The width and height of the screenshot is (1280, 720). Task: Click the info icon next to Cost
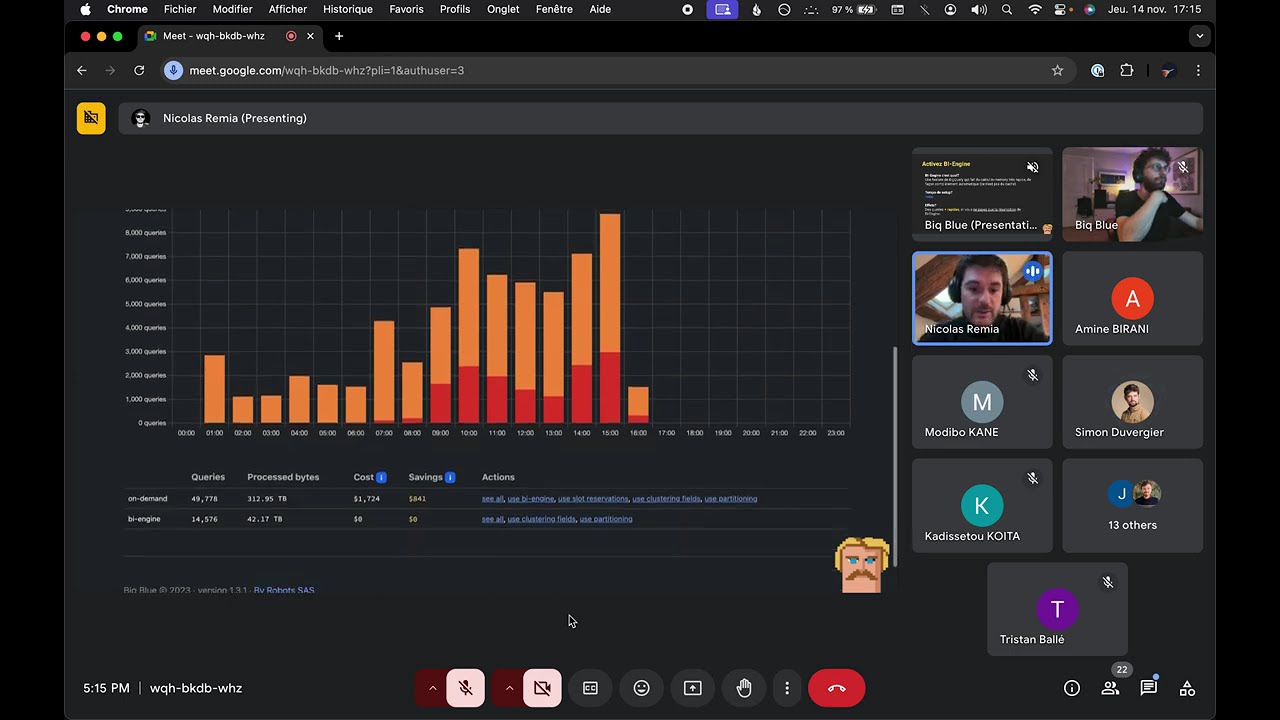tap(381, 477)
